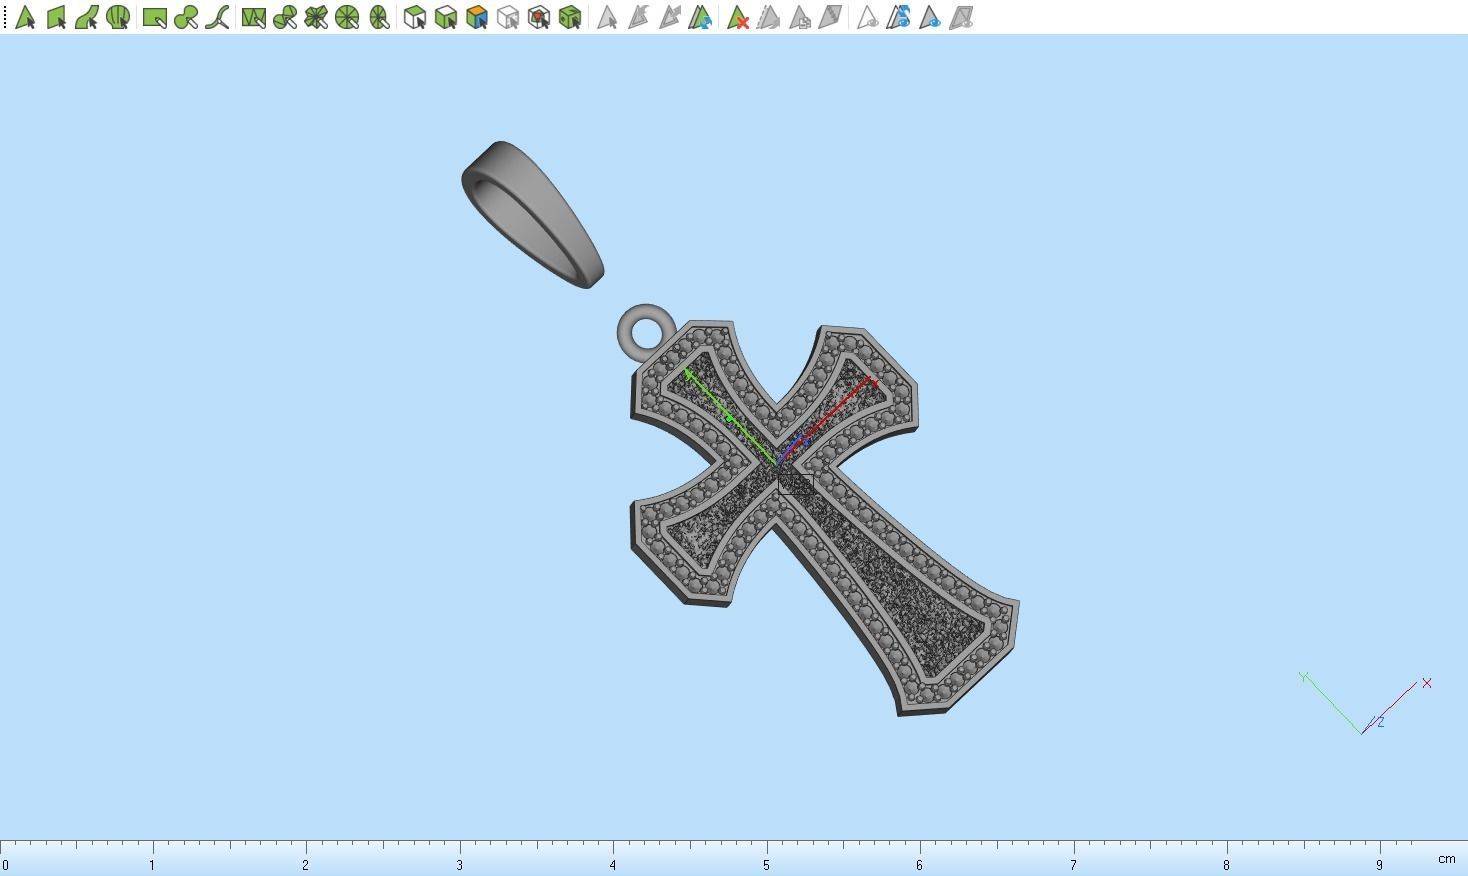This screenshot has width=1468, height=876.
Task: Choose the double-circle brush selection tool
Action: (x=186, y=17)
